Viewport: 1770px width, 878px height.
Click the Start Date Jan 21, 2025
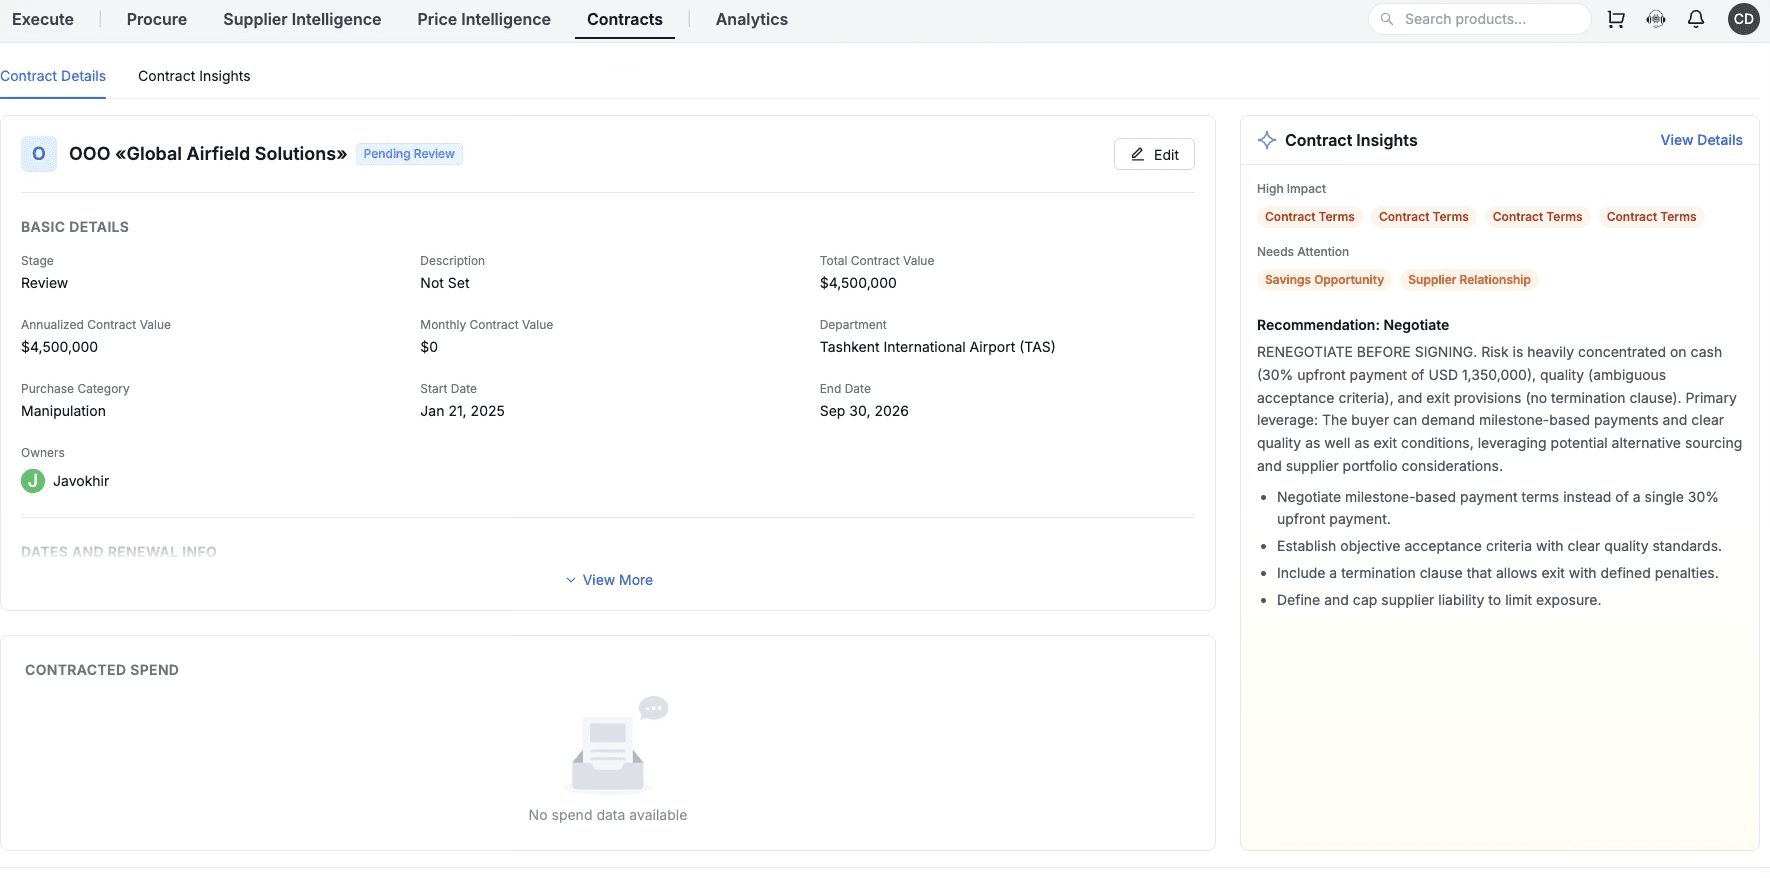point(462,411)
